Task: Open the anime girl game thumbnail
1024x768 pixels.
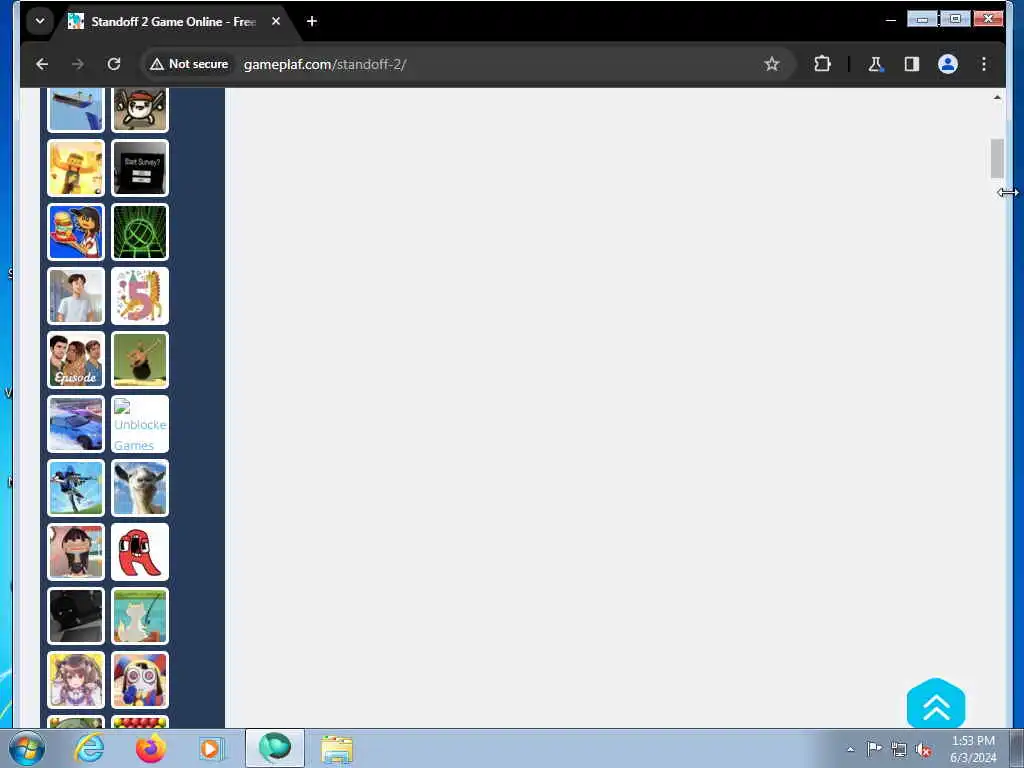Action: 76,680
